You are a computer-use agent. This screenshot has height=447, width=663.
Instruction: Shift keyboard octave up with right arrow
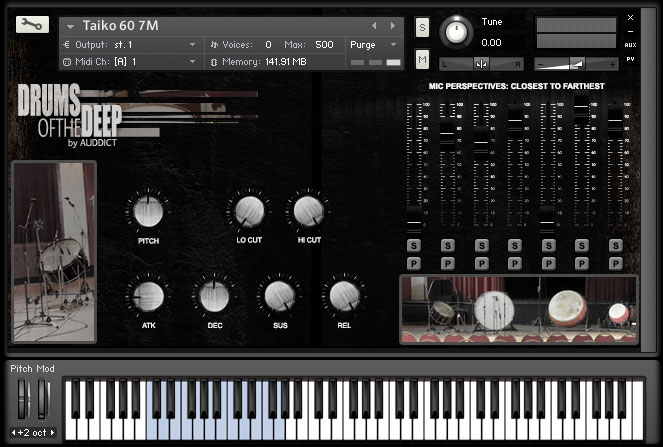pyautogui.click(x=52, y=433)
